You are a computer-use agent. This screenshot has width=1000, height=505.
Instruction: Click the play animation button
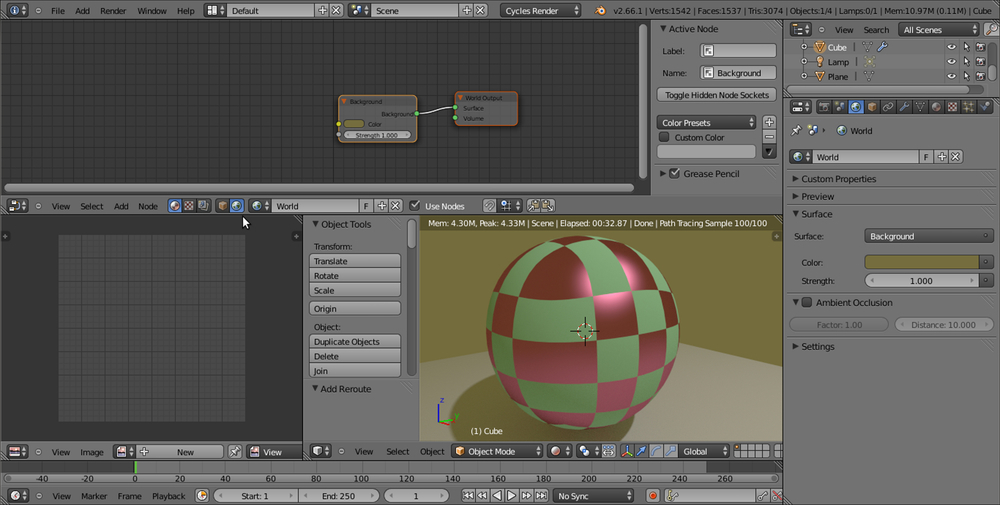511,495
